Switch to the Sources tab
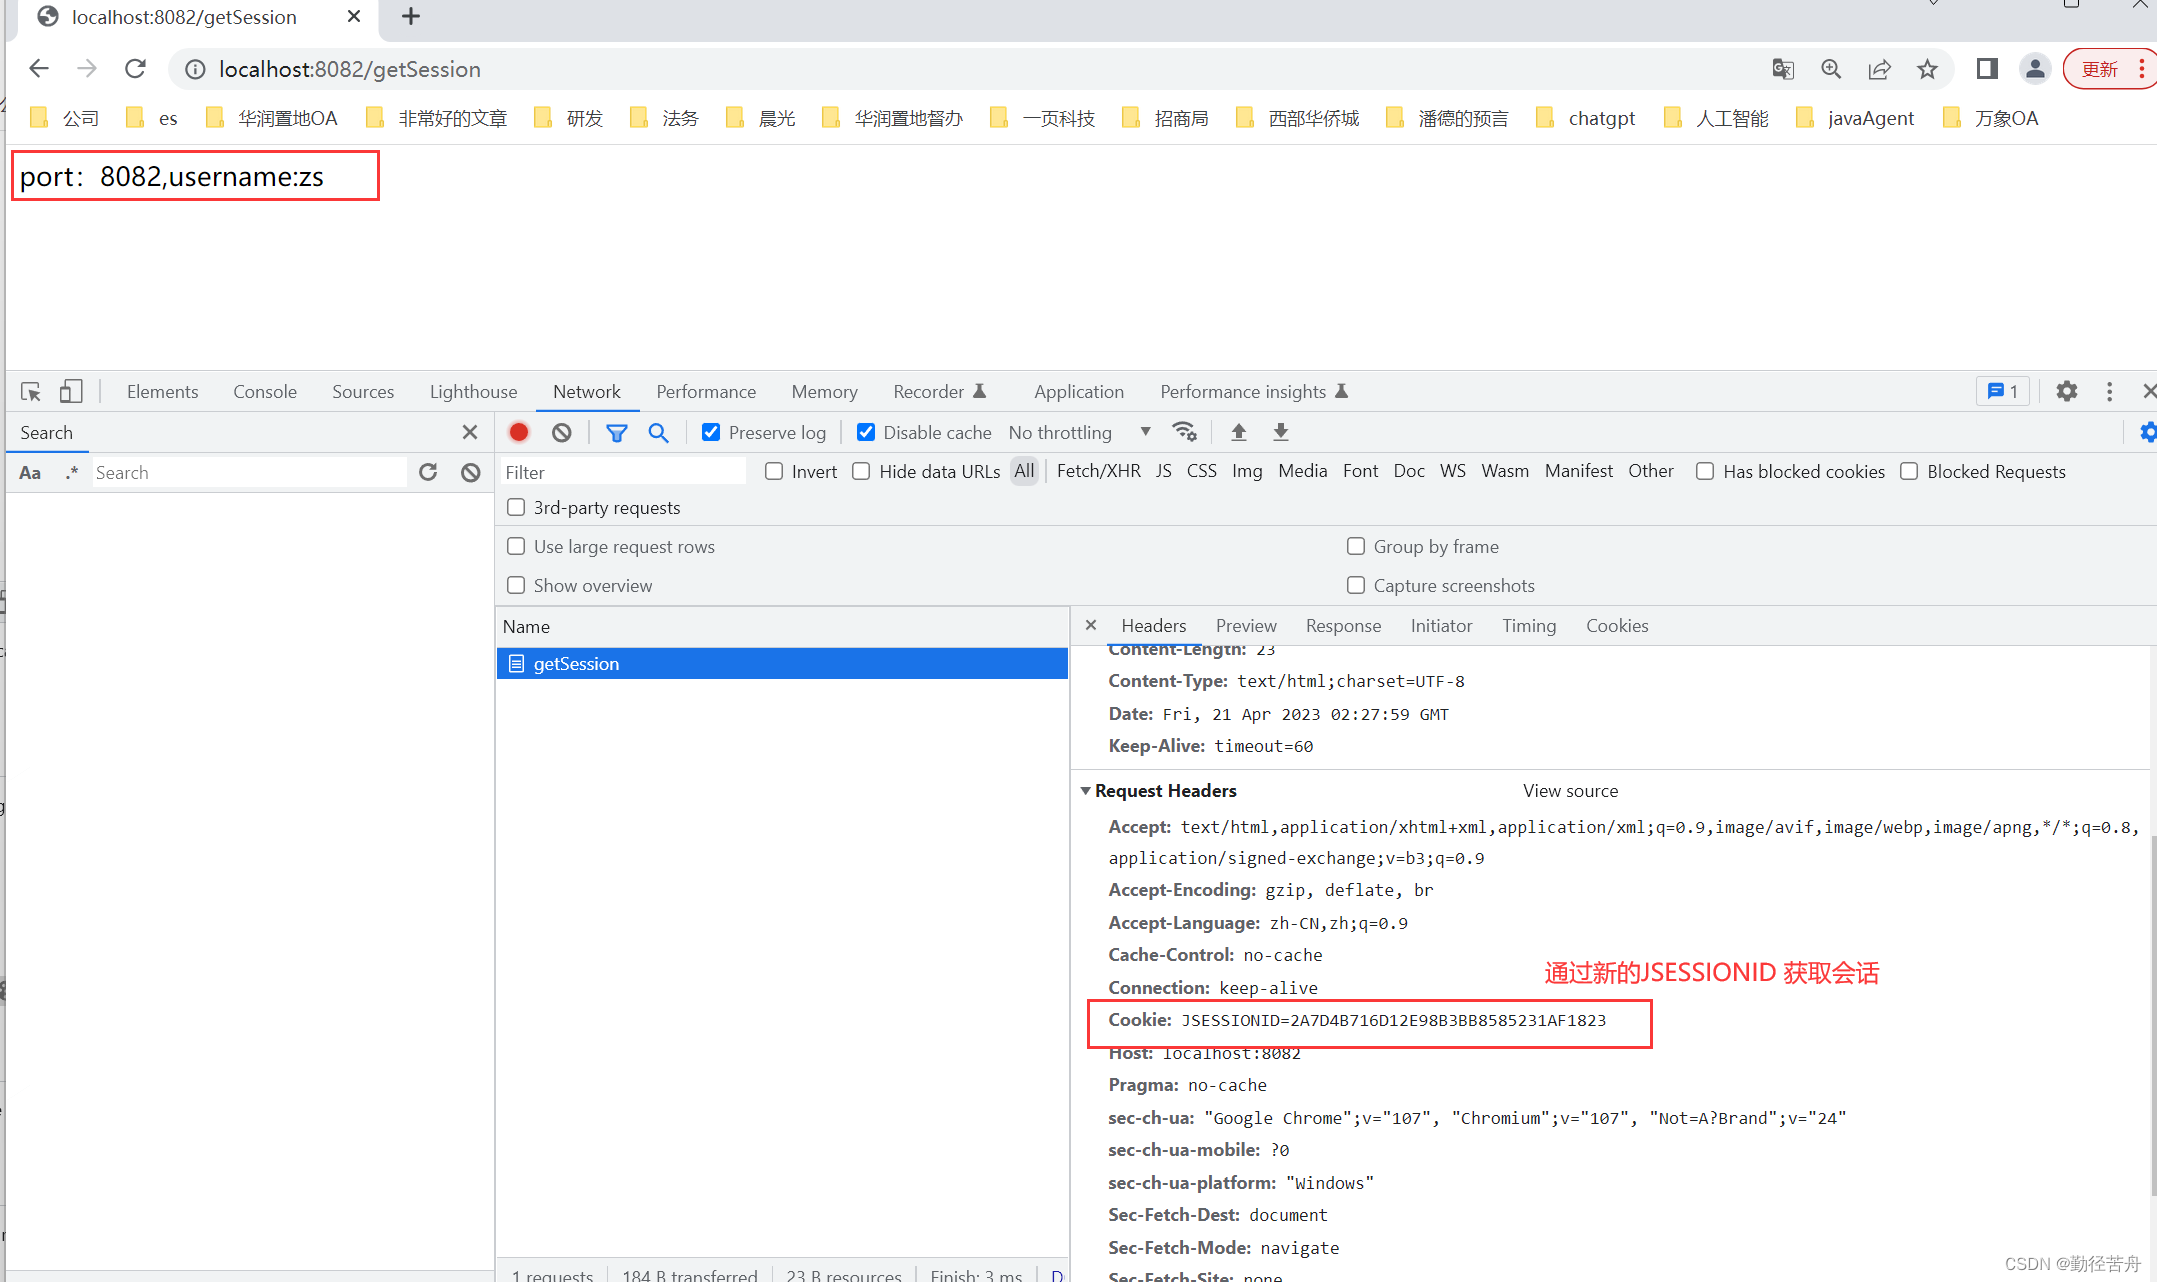 (x=363, y=392)
